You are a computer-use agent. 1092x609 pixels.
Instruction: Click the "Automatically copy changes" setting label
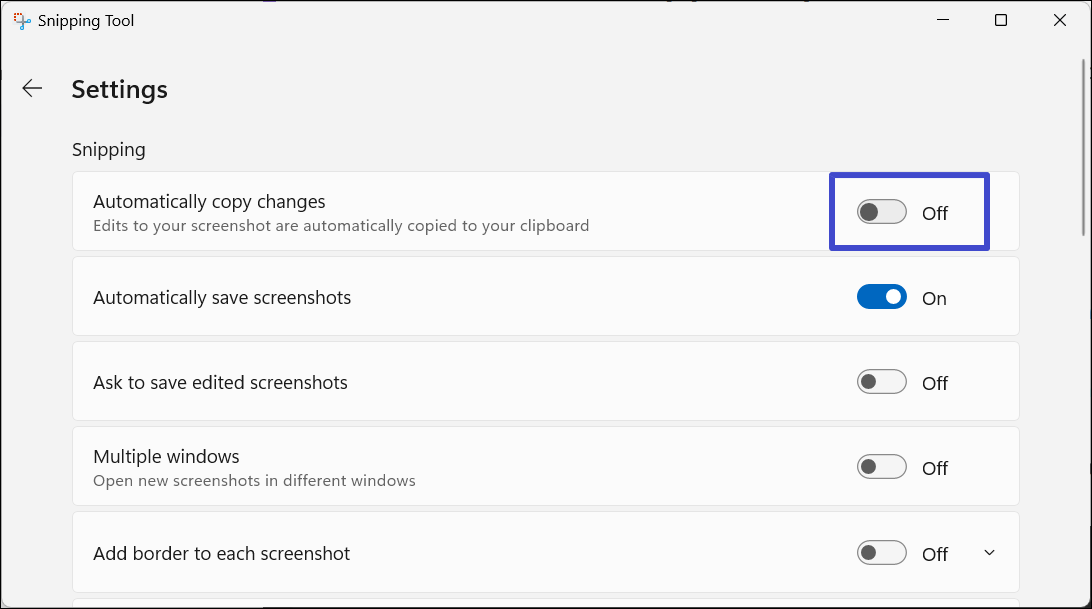point(209,202)
